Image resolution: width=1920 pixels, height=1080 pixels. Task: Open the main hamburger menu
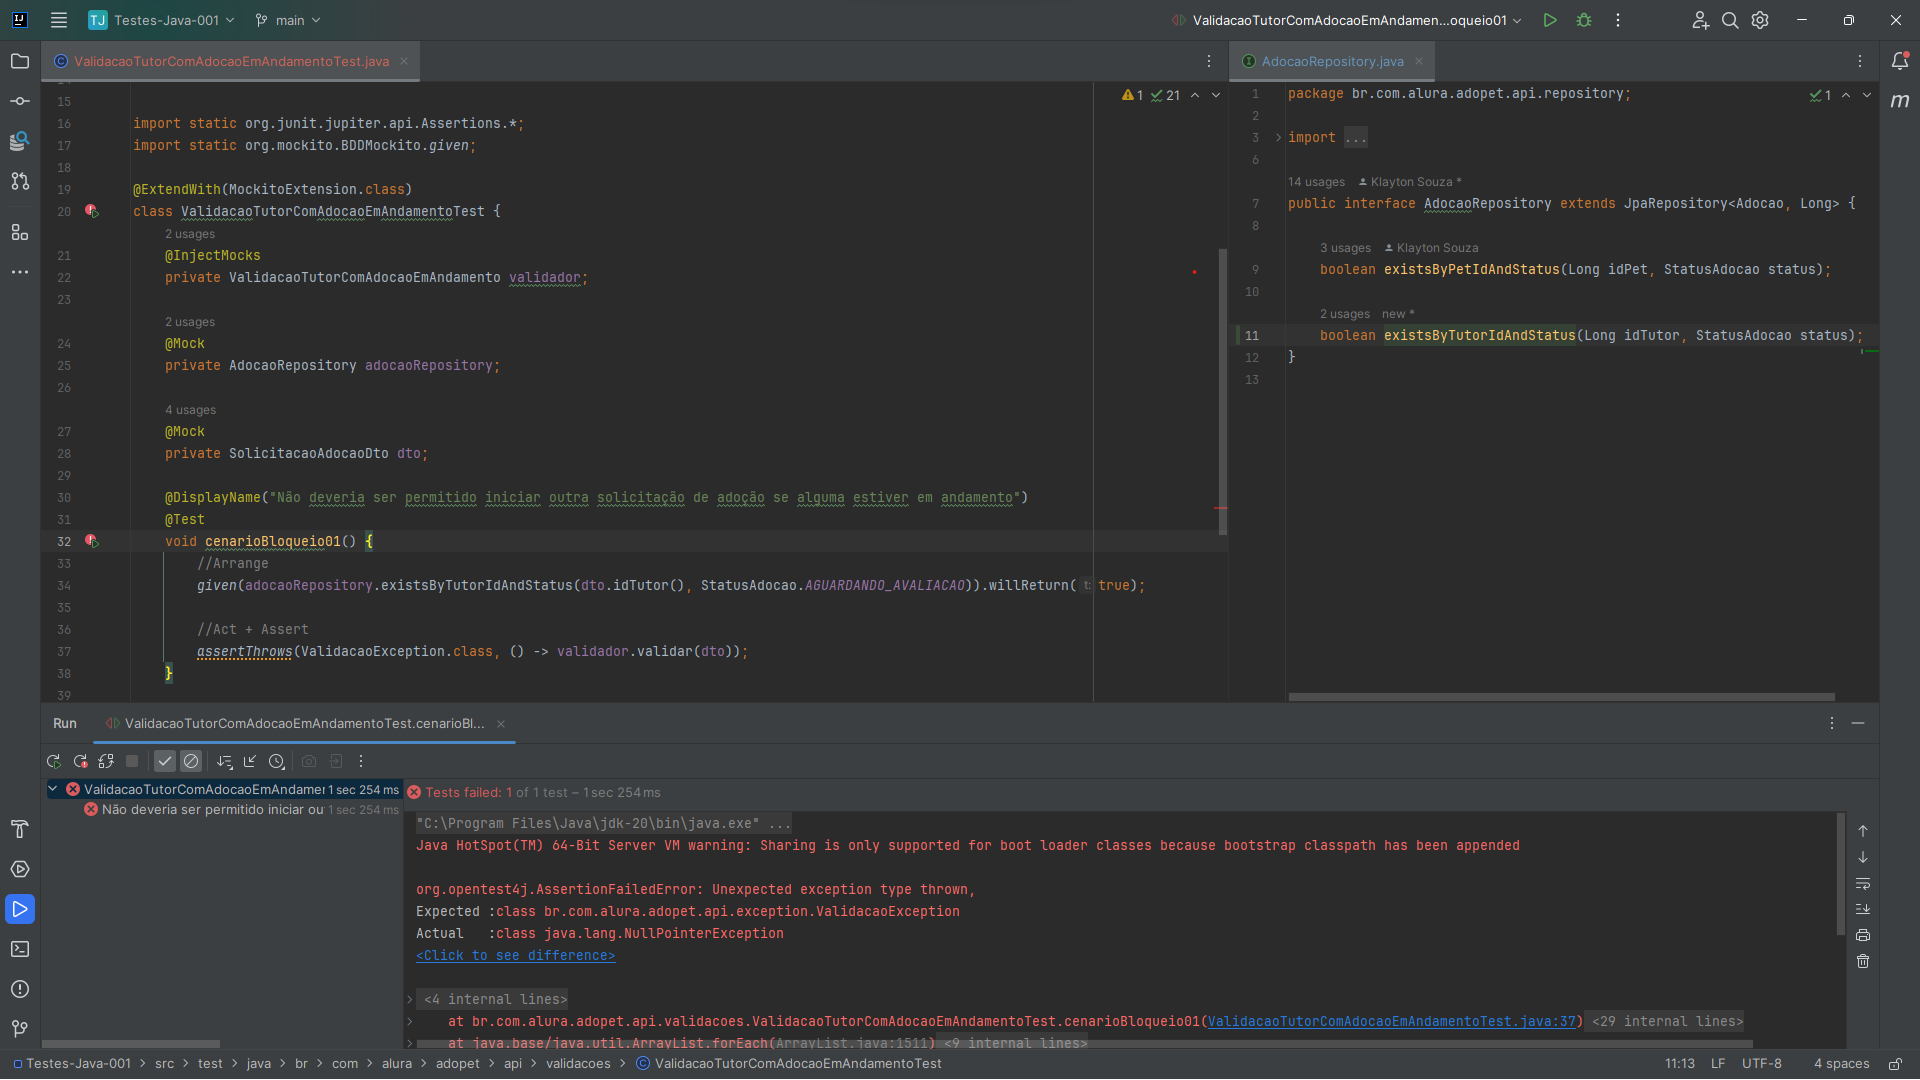click(x=59, y=20)
